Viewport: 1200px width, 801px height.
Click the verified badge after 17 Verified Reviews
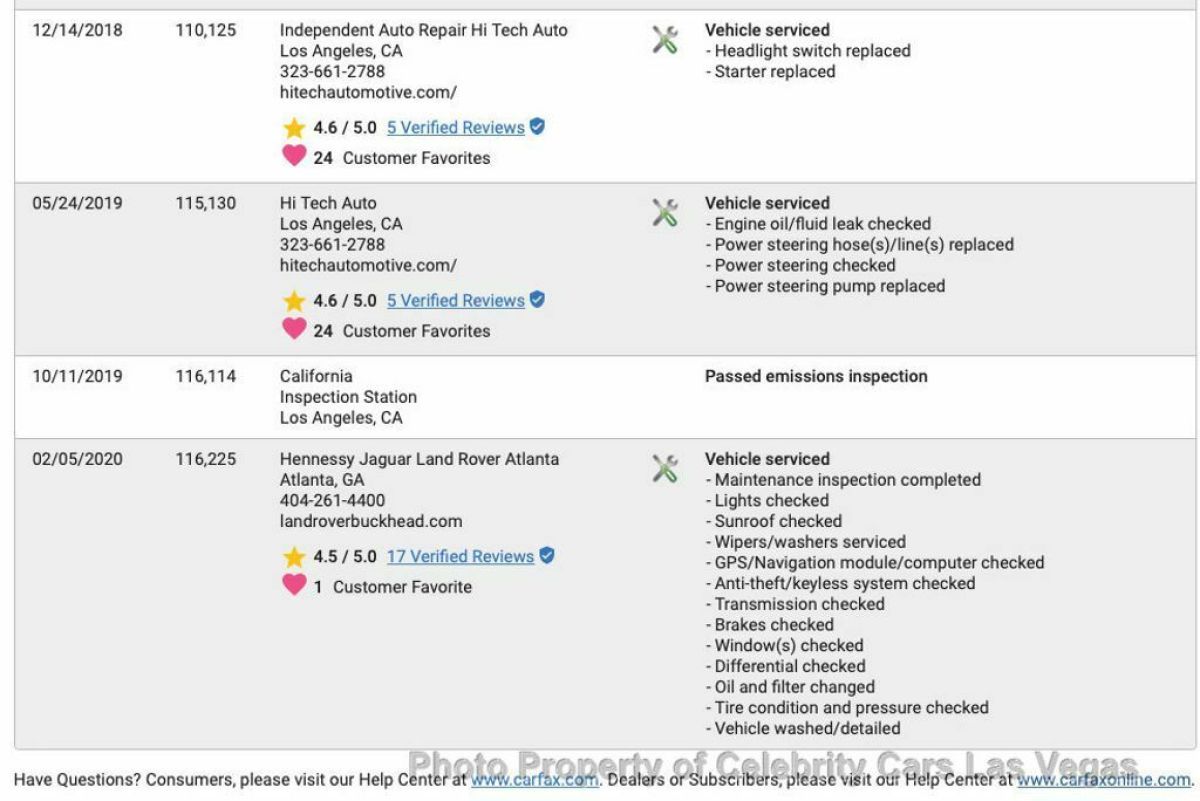pyautogui.click(x=547, y=555)
